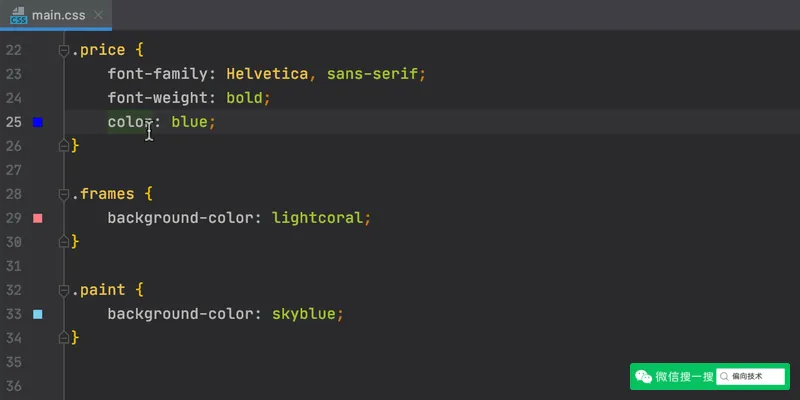This screenshot has width=800, height=400.
Task: Click the WeChat logo icon in the banner
Action: click(x=643, y=377)
